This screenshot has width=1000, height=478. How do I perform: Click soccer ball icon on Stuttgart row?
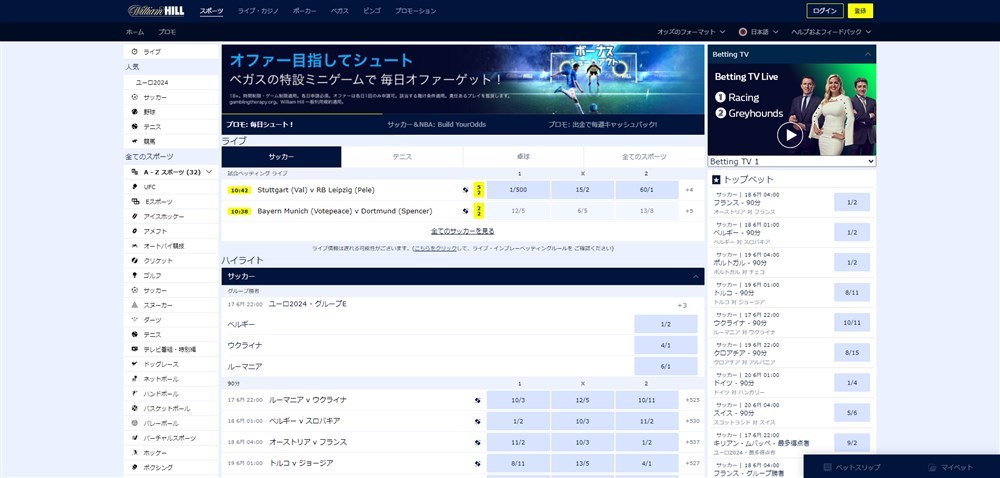[466, 190]
